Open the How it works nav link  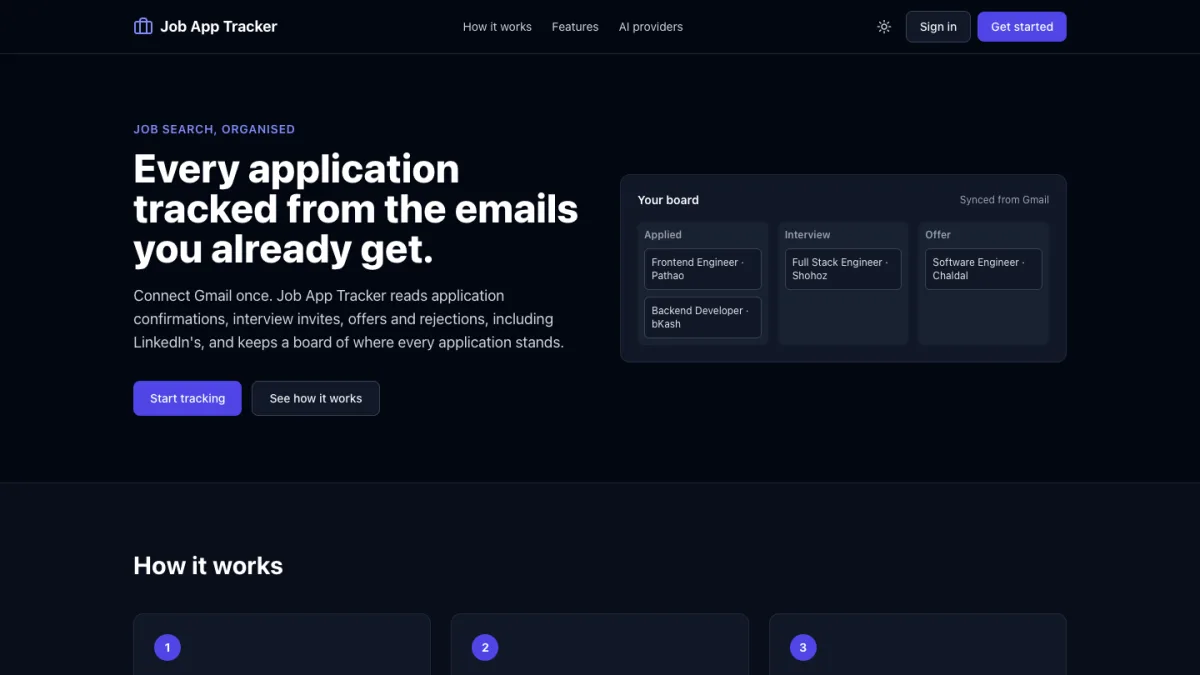(497, 27)
